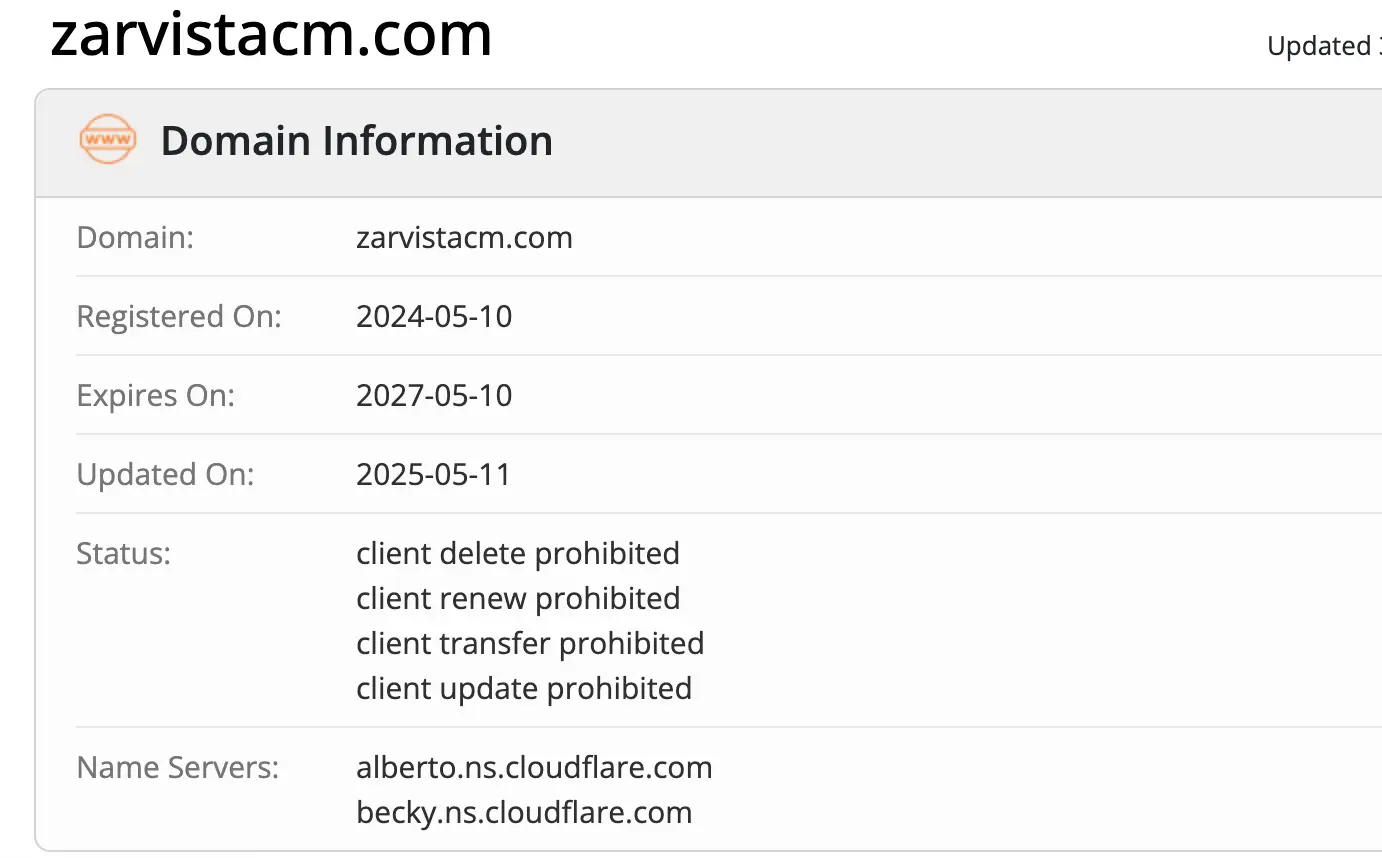Click the Expires On date 2027-05-10
Screen dimensions: 1382x858
(x=434, y=395)
